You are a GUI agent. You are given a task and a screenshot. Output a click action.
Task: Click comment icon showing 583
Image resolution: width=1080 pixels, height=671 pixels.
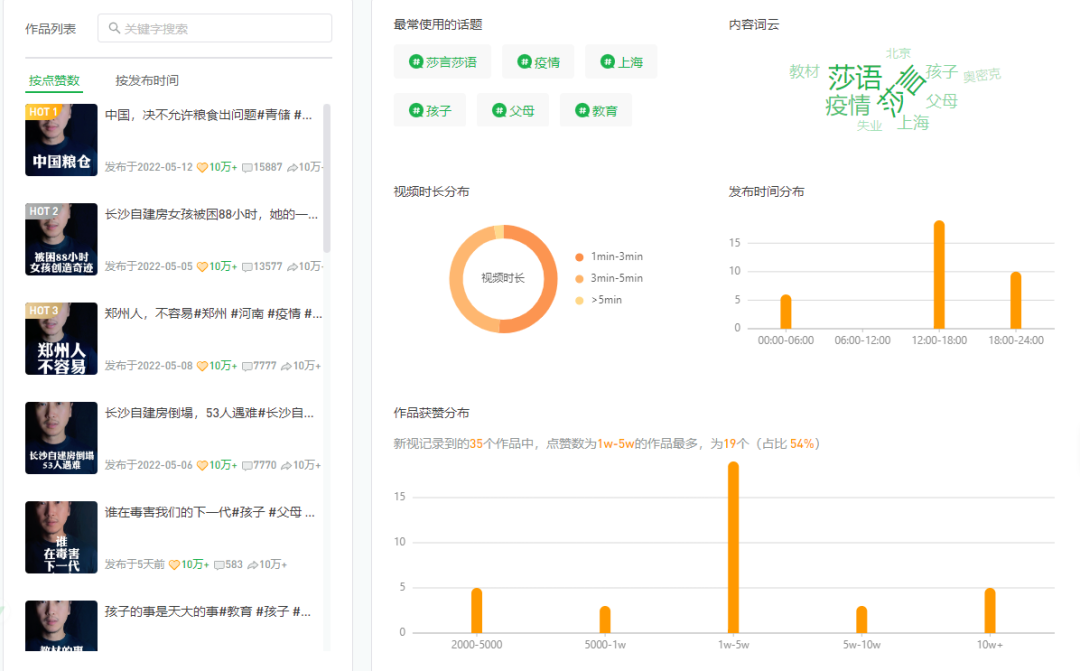coord(219,565)
